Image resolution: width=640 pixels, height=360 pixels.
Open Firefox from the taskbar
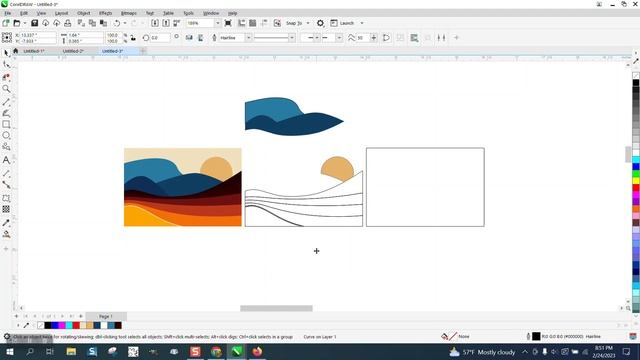(x=257, y=351)
